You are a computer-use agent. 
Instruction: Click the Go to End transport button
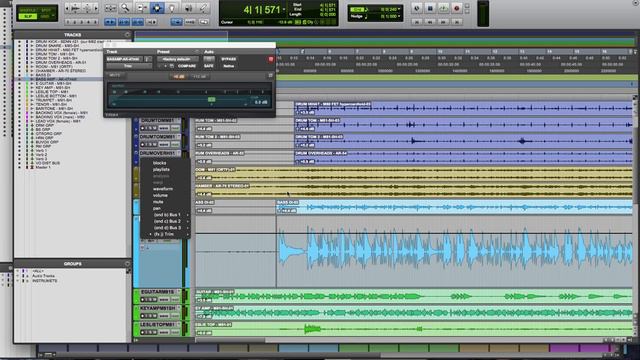point(457,22)
